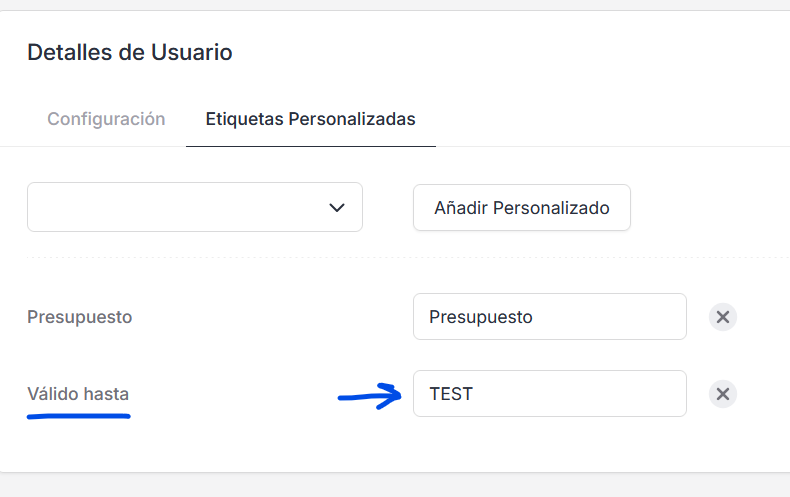Delete the Válido hasta label with X

pos(722,394)
